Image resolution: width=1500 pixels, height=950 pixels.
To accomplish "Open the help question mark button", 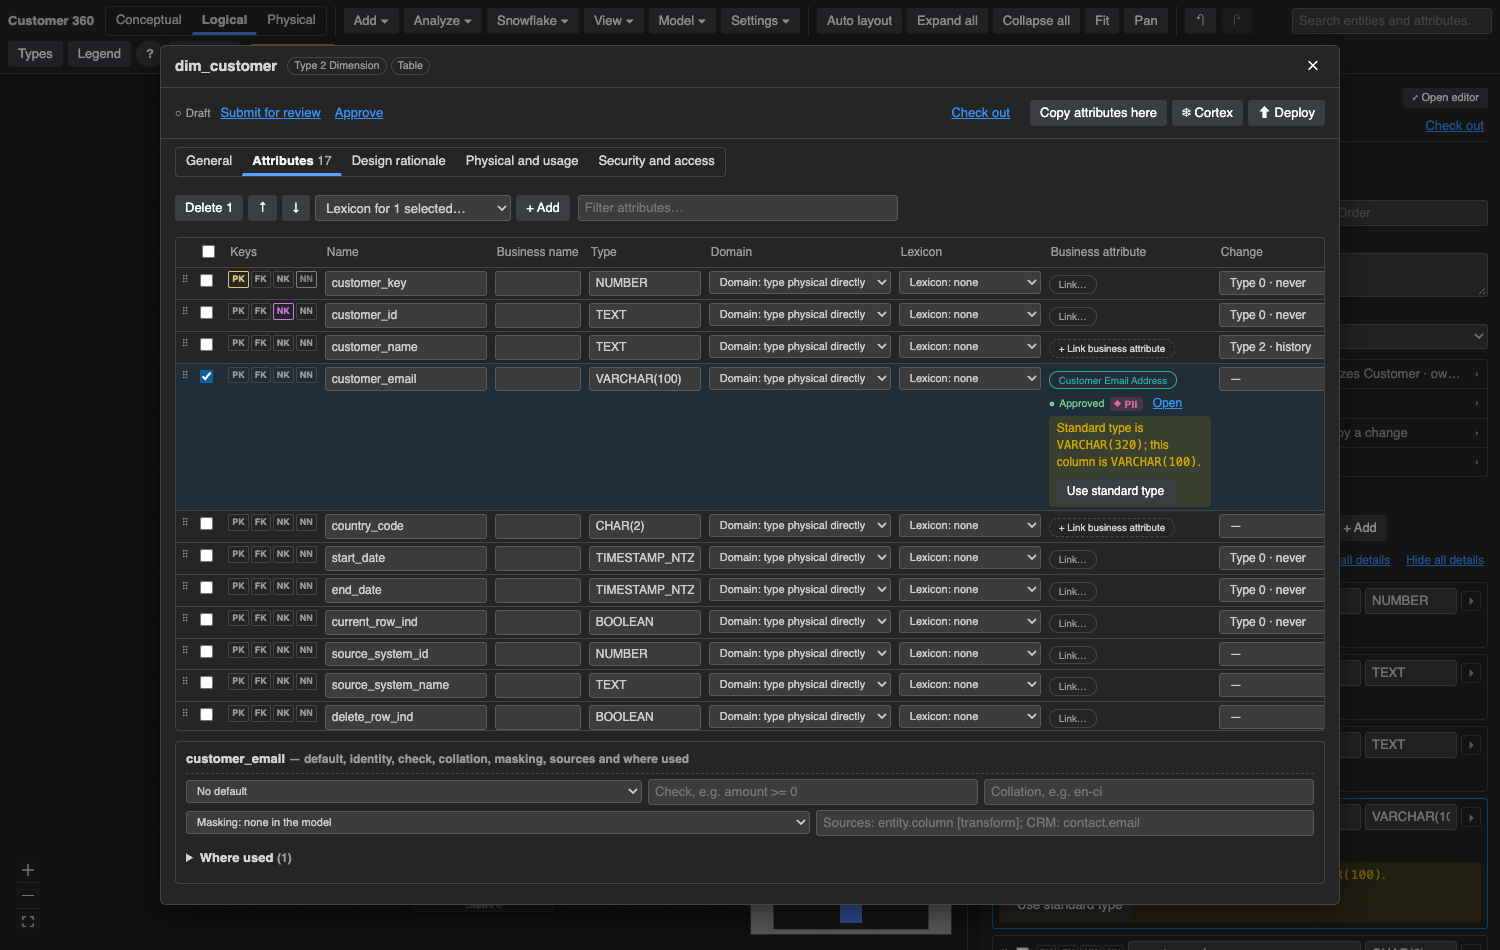I will point(150,54).
